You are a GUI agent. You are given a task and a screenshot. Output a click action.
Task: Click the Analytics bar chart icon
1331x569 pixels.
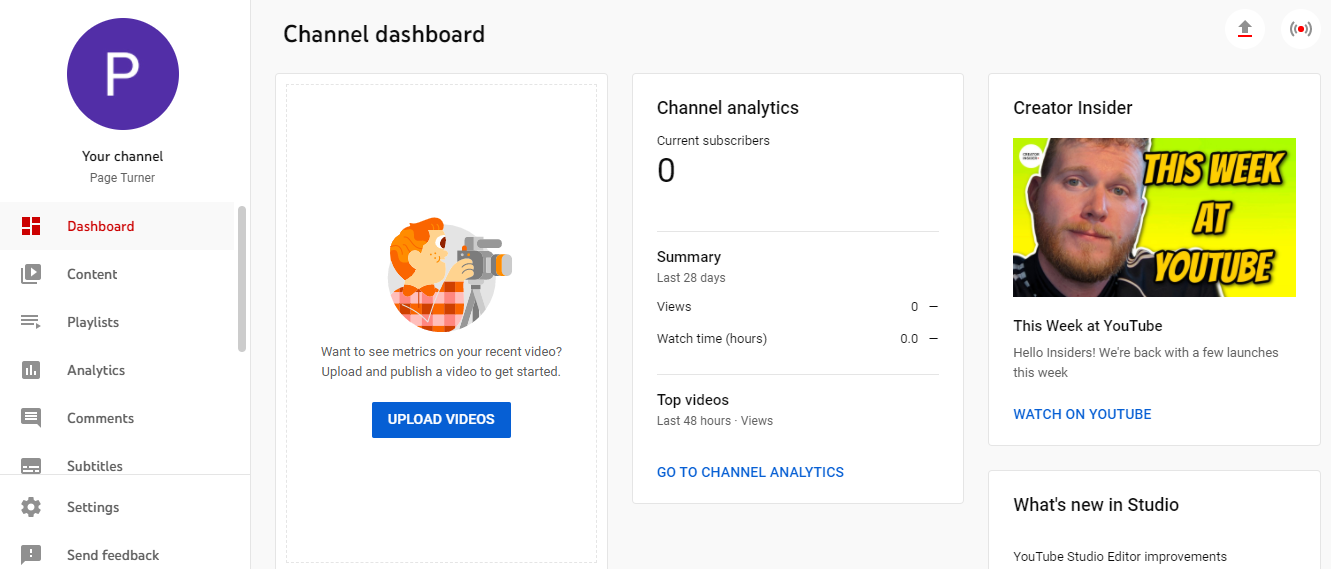click(x=31, y=370)
